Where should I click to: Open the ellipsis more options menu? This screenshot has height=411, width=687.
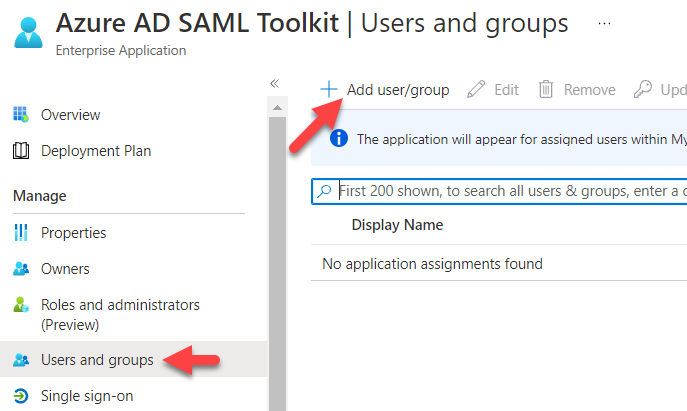[605, 24]
